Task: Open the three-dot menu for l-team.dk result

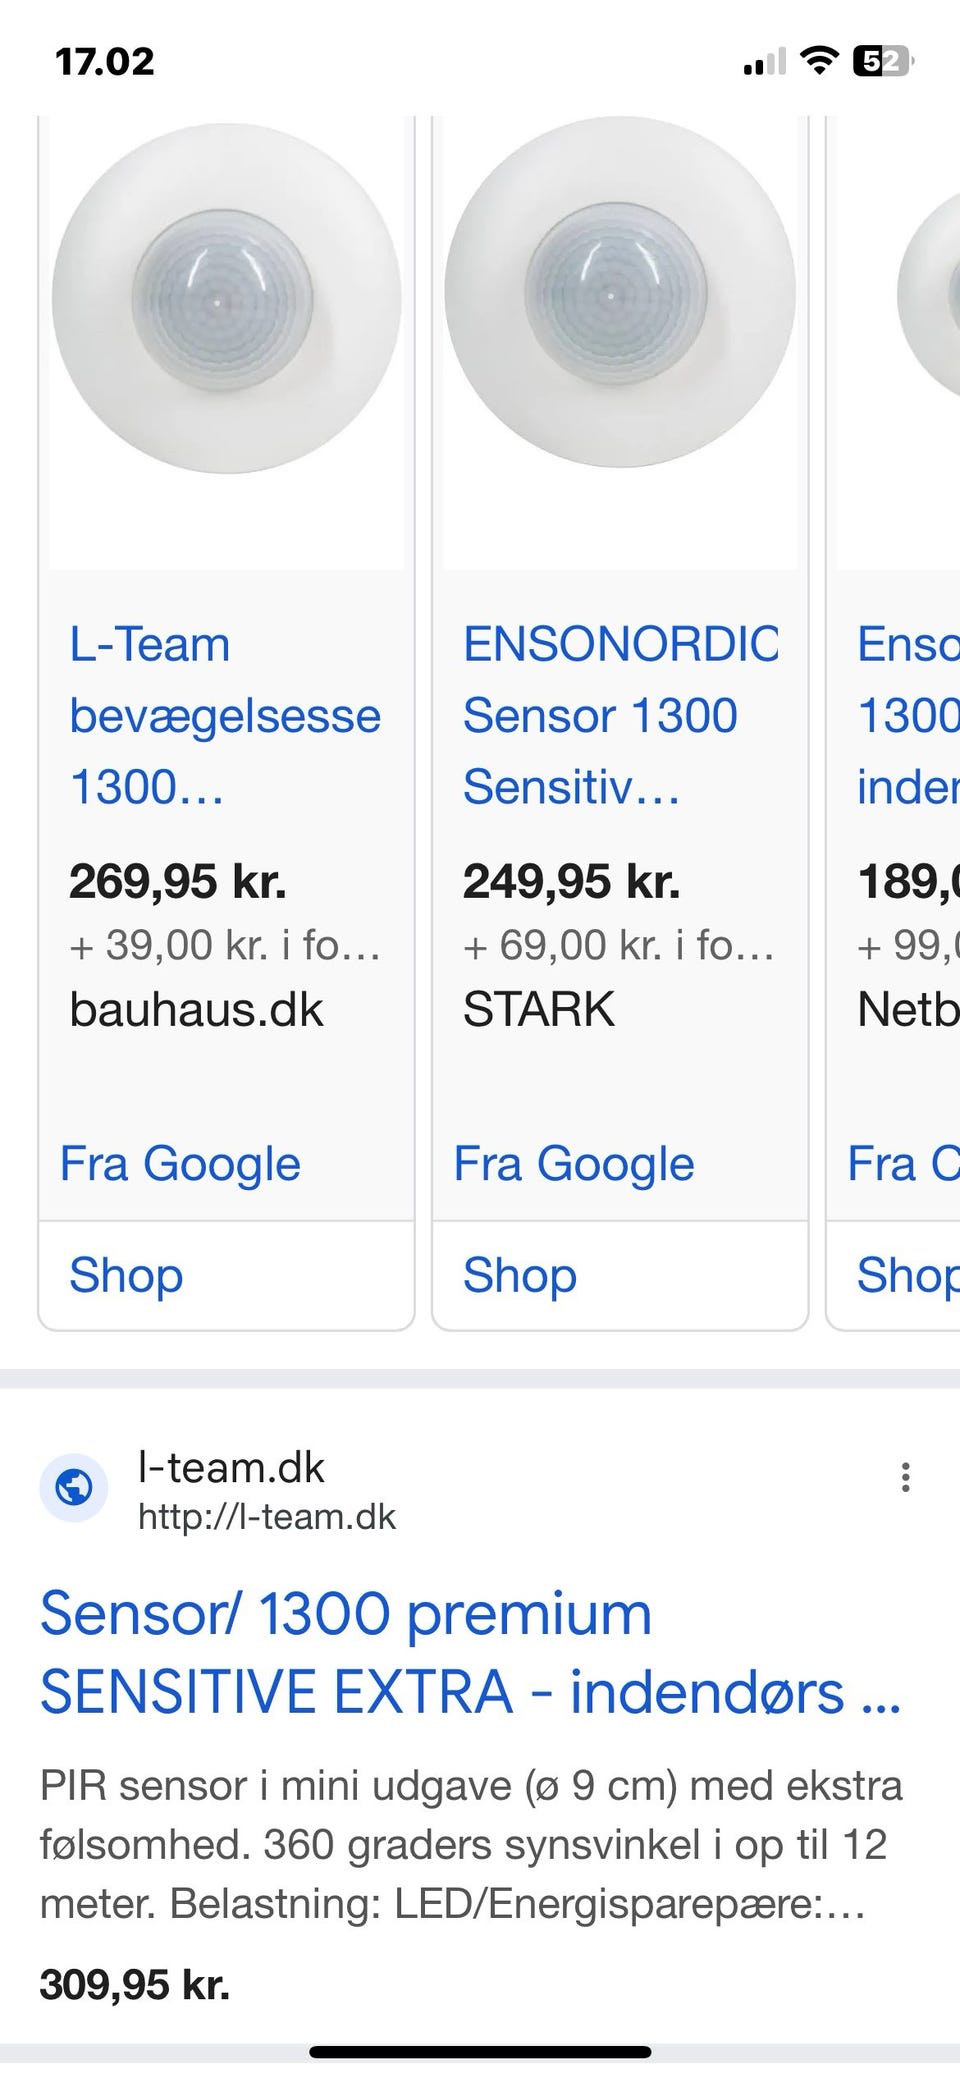Action: 905,1477
